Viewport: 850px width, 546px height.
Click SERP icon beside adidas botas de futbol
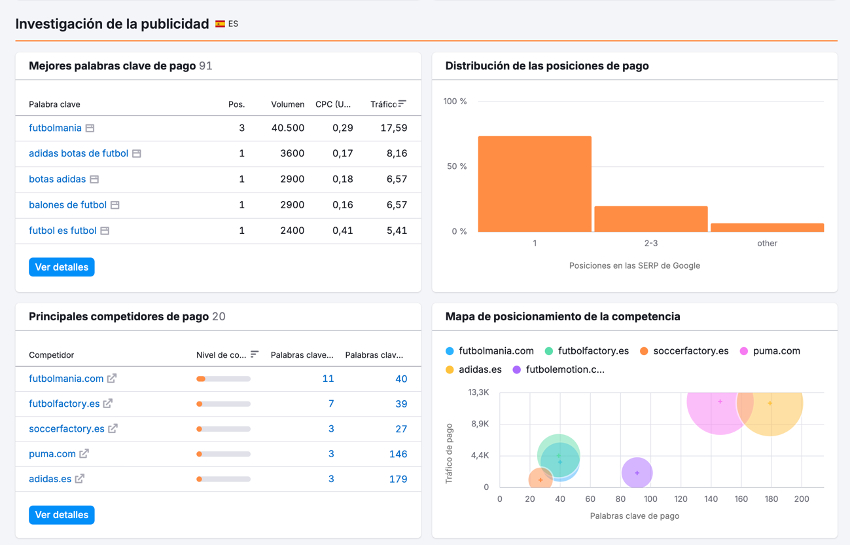(137, 154)
